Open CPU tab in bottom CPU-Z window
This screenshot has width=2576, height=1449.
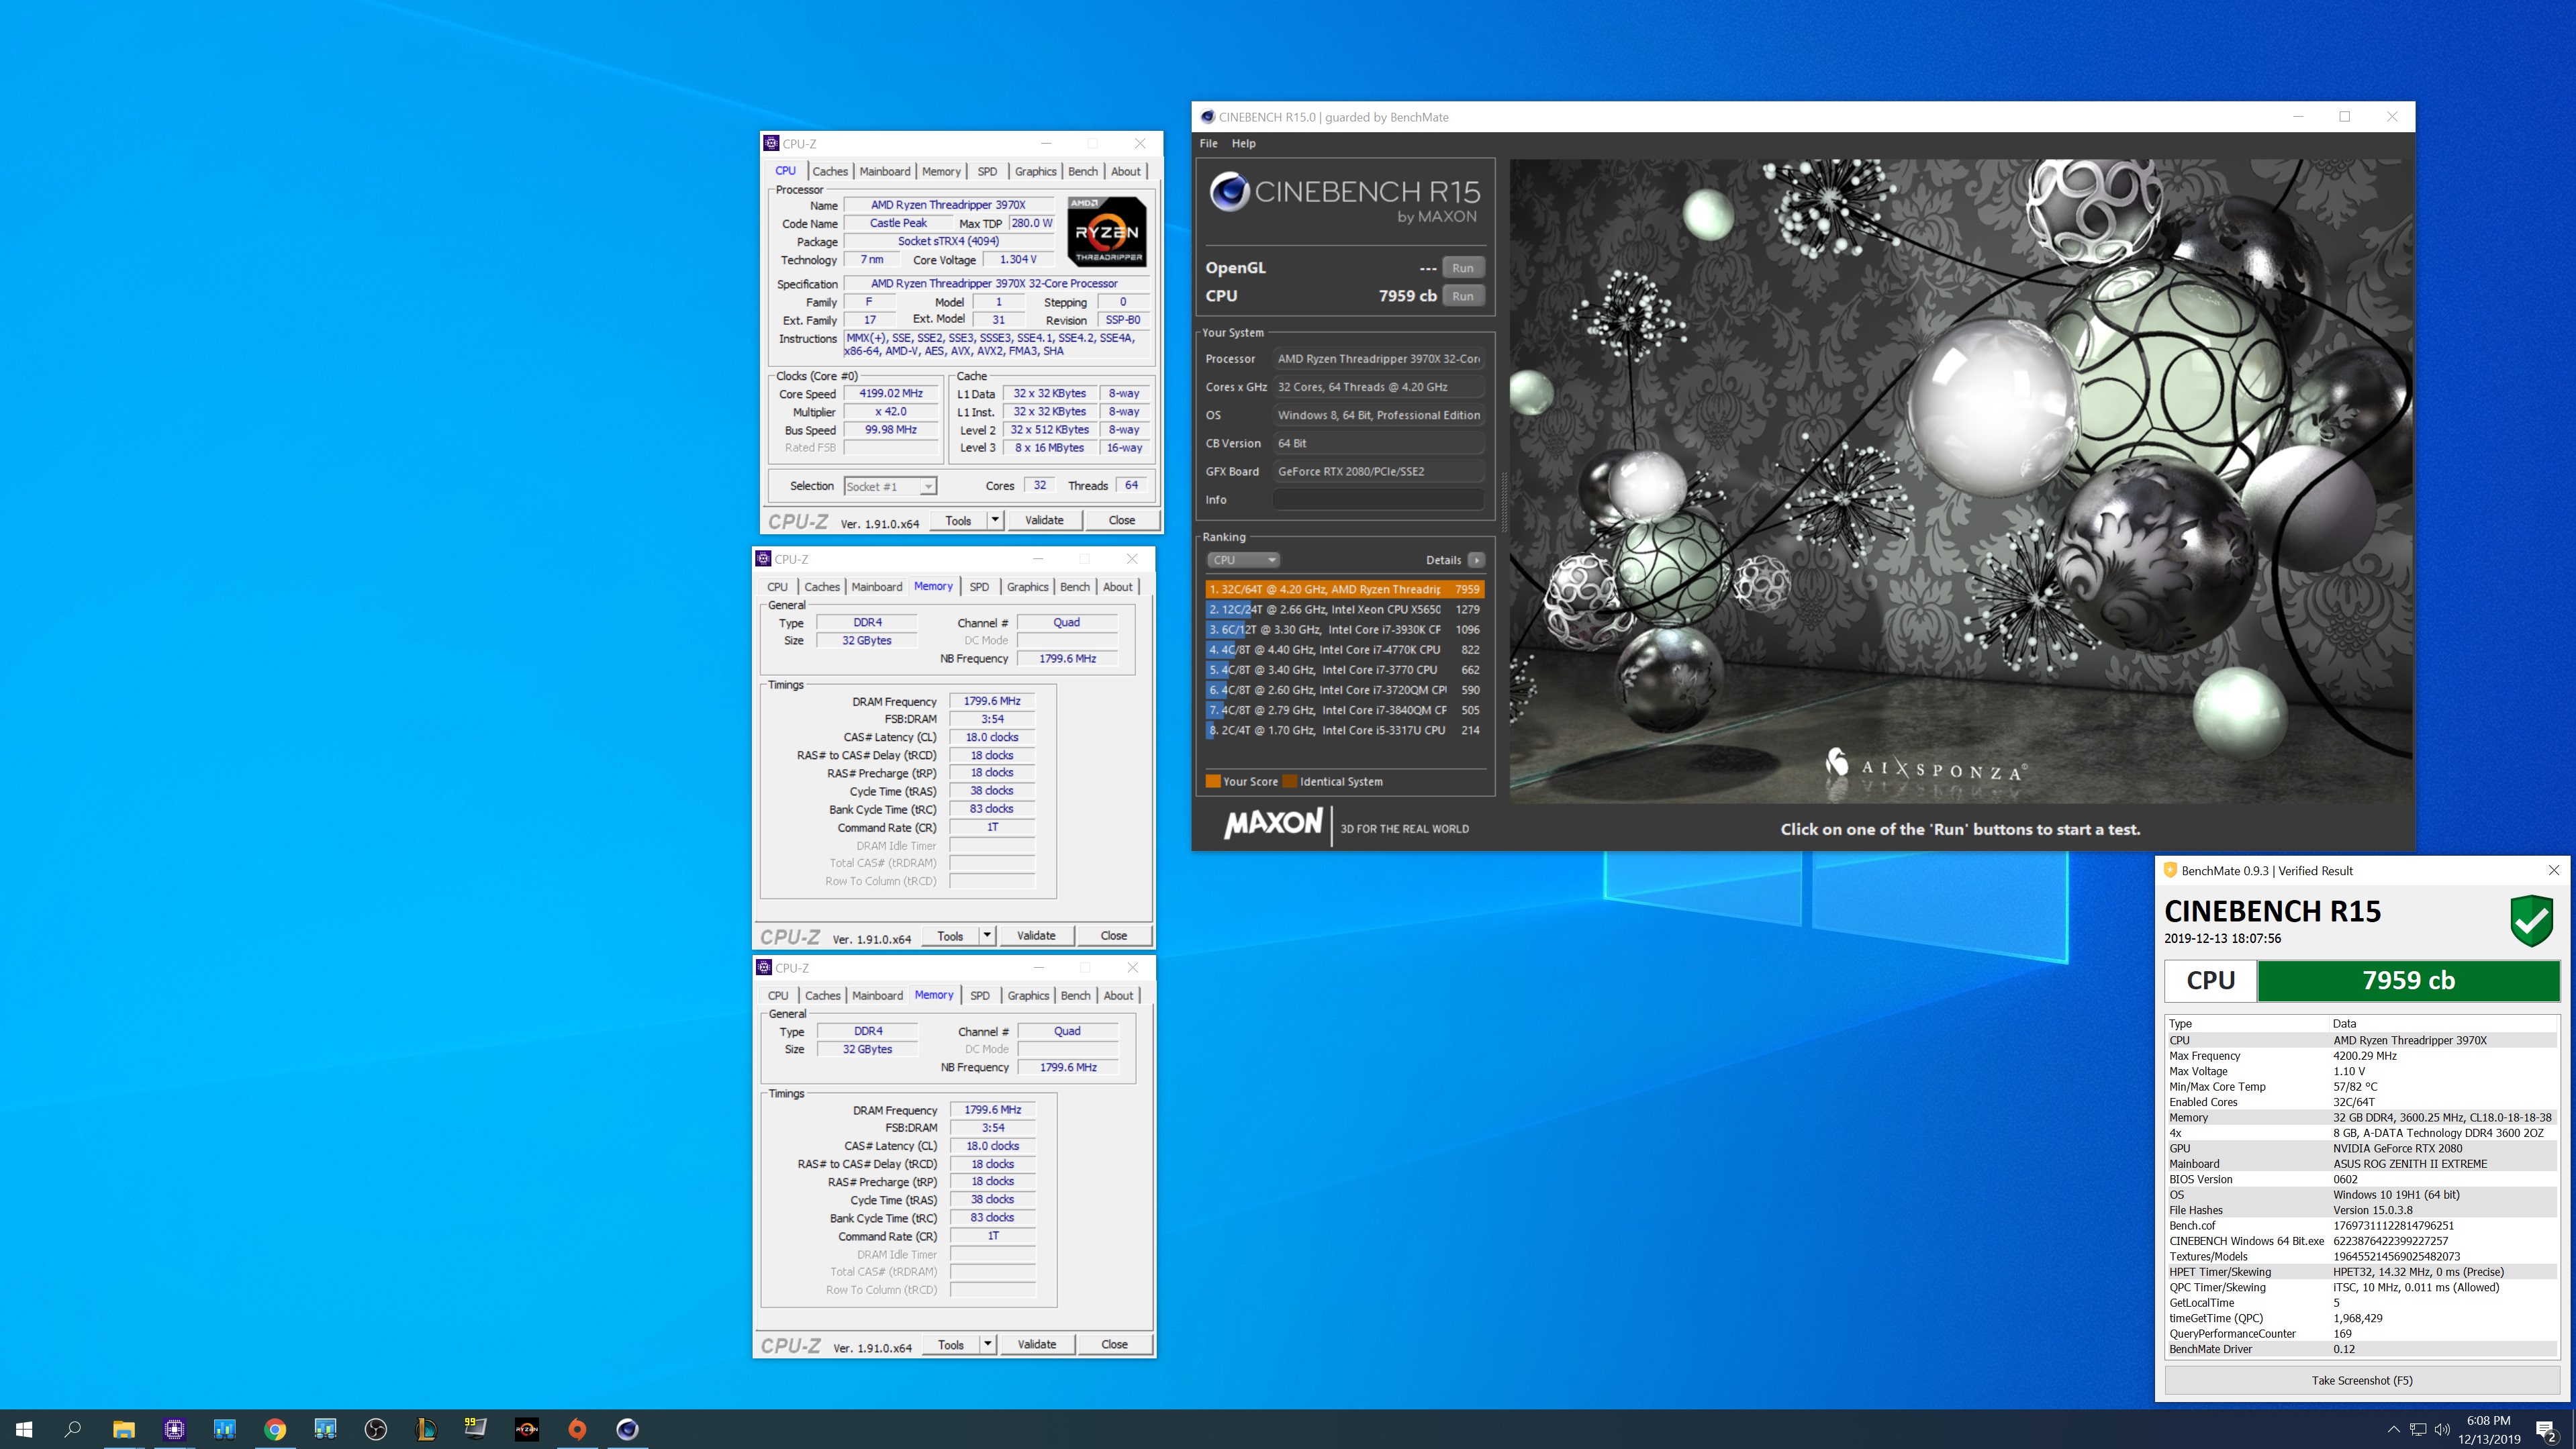coord(778,995)
